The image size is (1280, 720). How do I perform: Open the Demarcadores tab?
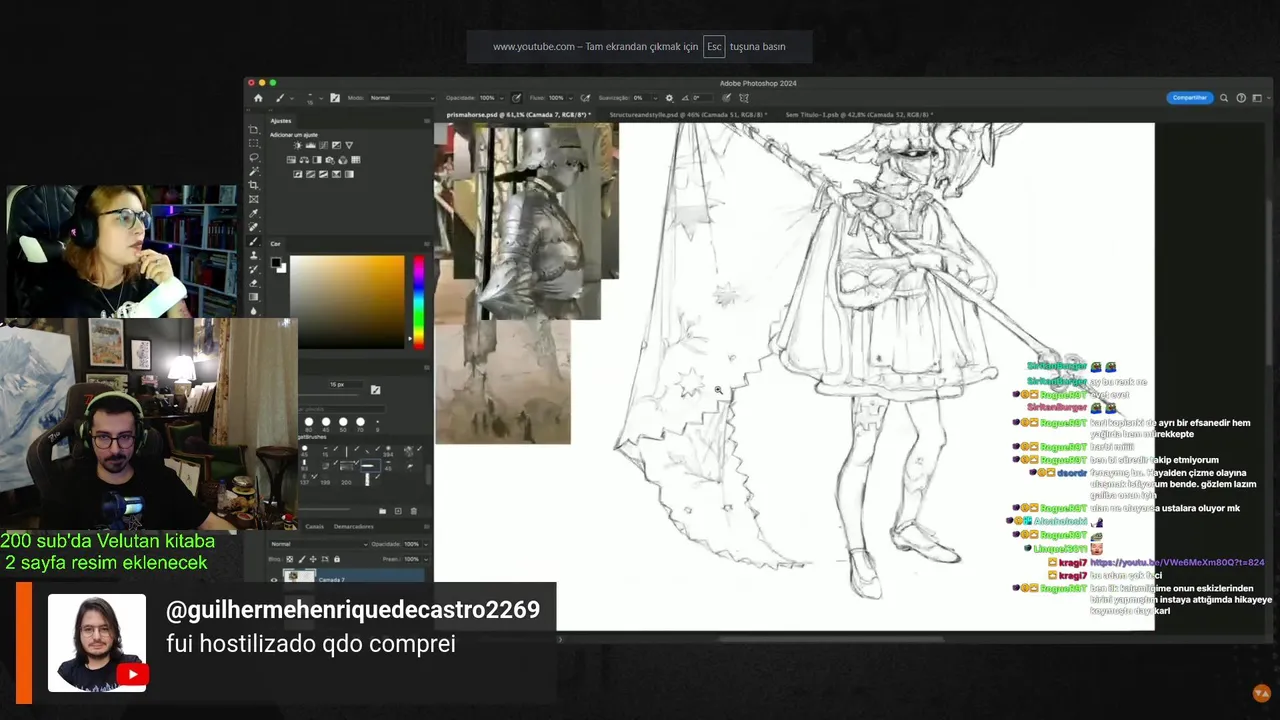353,527
